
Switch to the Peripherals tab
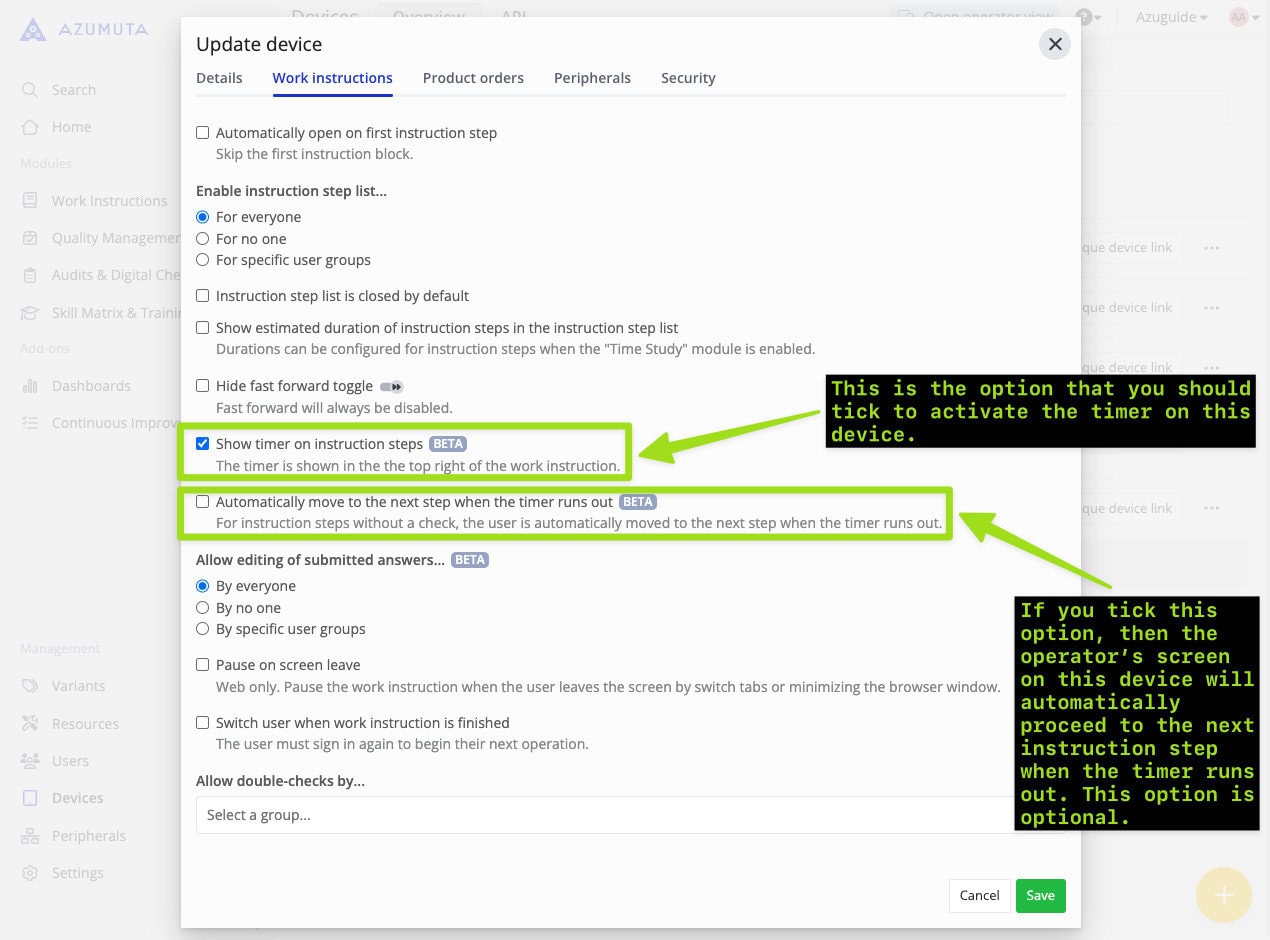[592, 78]
